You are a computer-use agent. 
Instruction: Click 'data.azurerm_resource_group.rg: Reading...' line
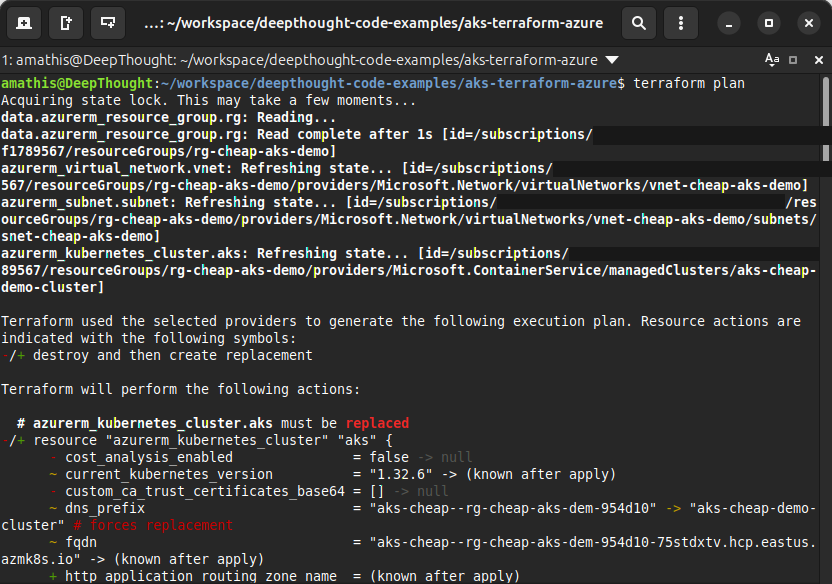click(168, 117)
